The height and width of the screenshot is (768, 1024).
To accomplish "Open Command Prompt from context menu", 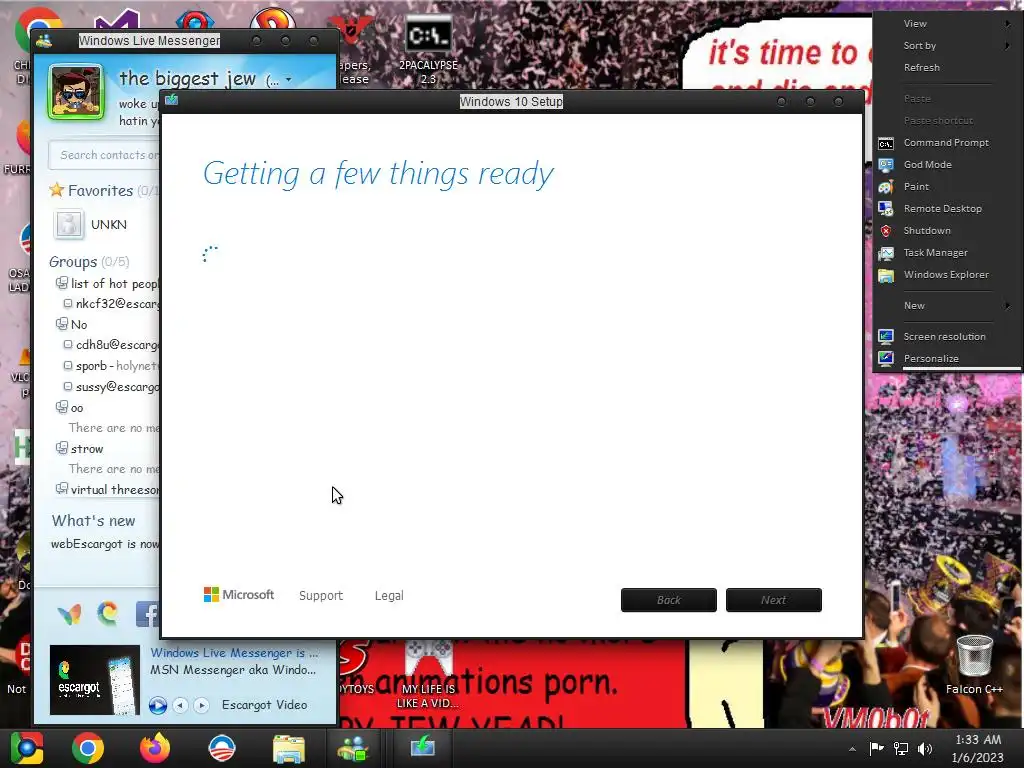I will [x=946, y=142].
